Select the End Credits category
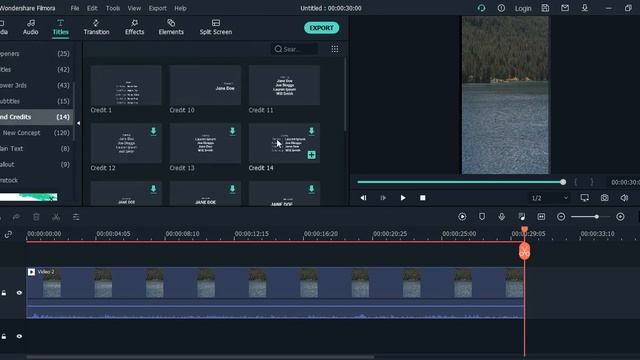The image size is (640, 360). (36, 117)
